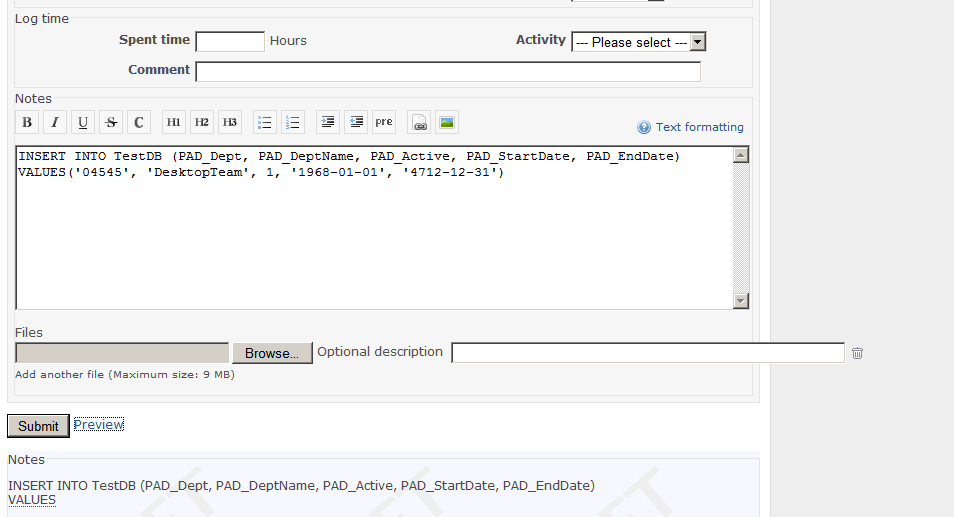
Task: Click the 'Comment' label
Action: (159, 69)
